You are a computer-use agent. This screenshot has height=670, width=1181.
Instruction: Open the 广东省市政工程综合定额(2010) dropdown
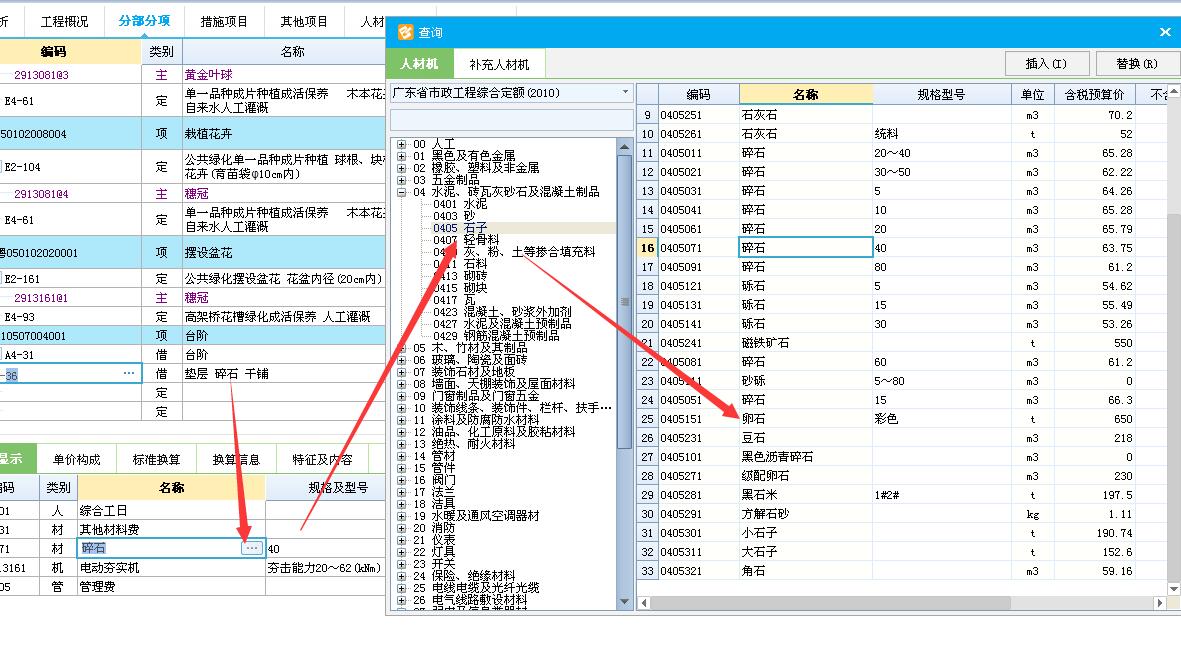(x=624, y=93)
